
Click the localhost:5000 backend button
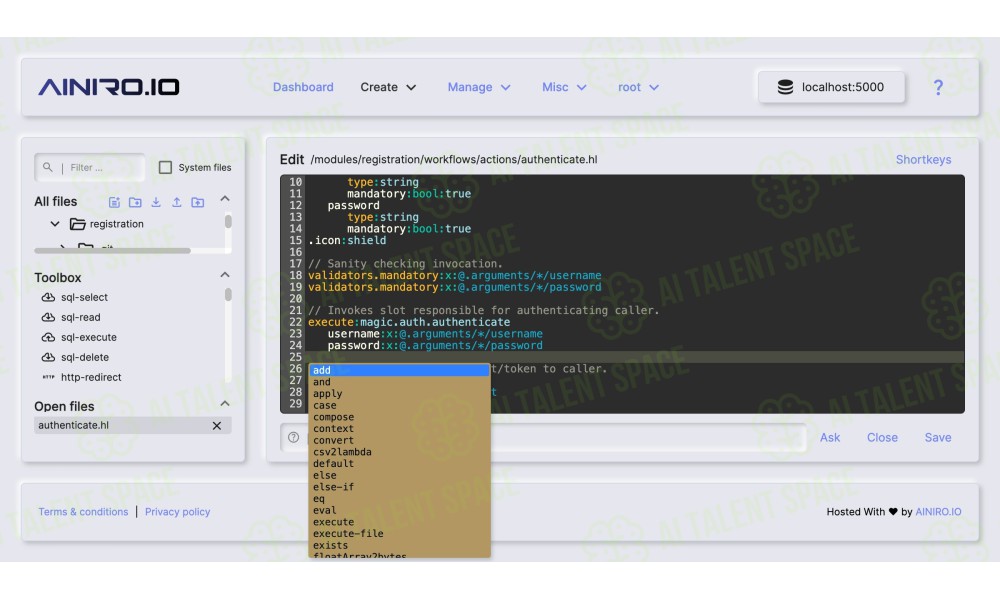(831, 87)
